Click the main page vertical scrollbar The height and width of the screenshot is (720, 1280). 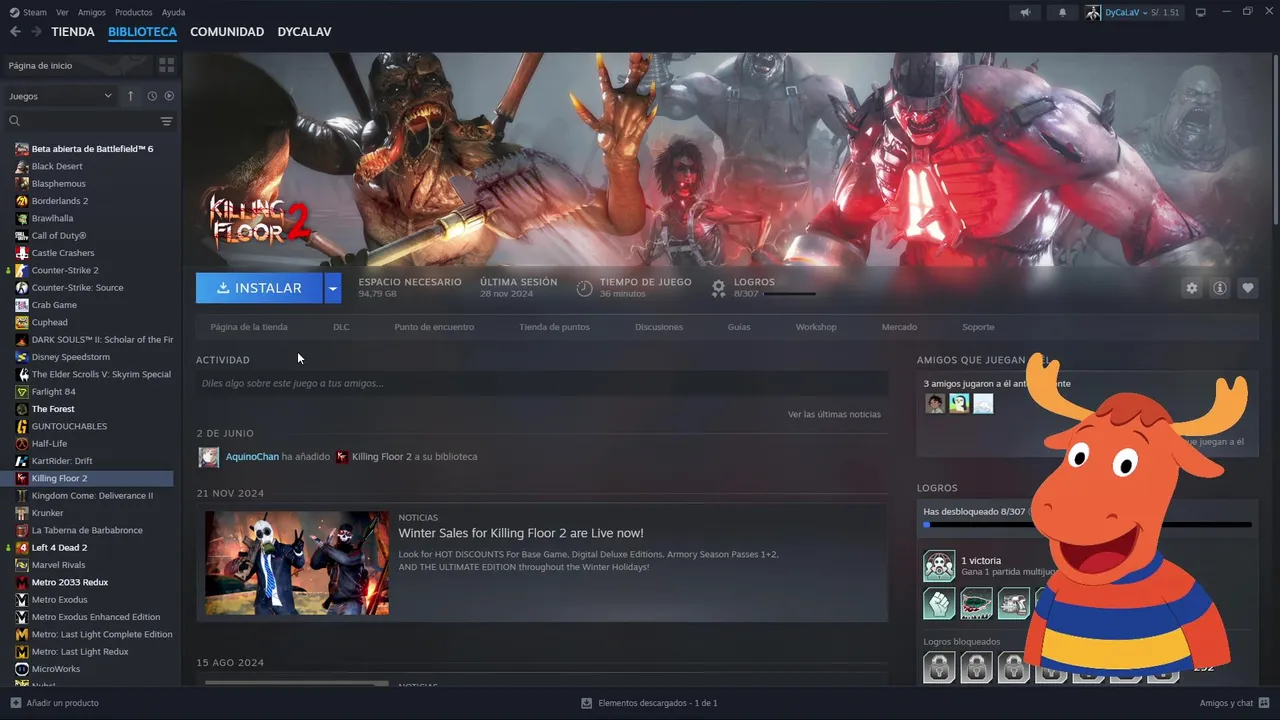[1276, 140]
